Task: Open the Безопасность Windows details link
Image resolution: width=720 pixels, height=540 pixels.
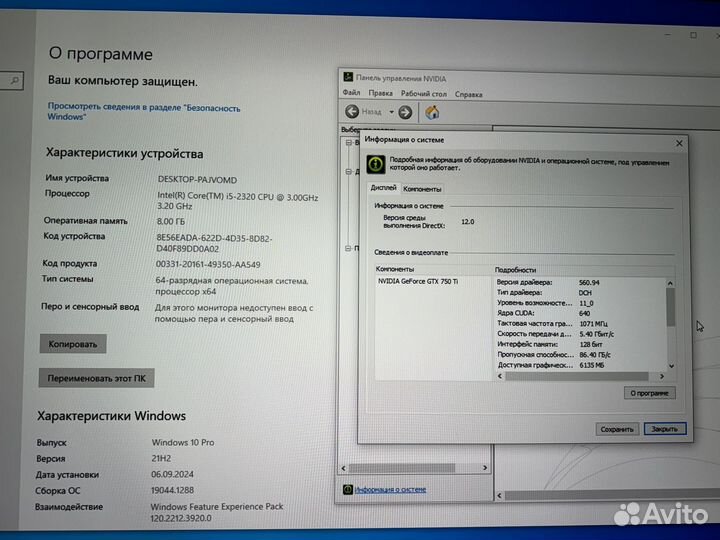Action: (143, 112)
